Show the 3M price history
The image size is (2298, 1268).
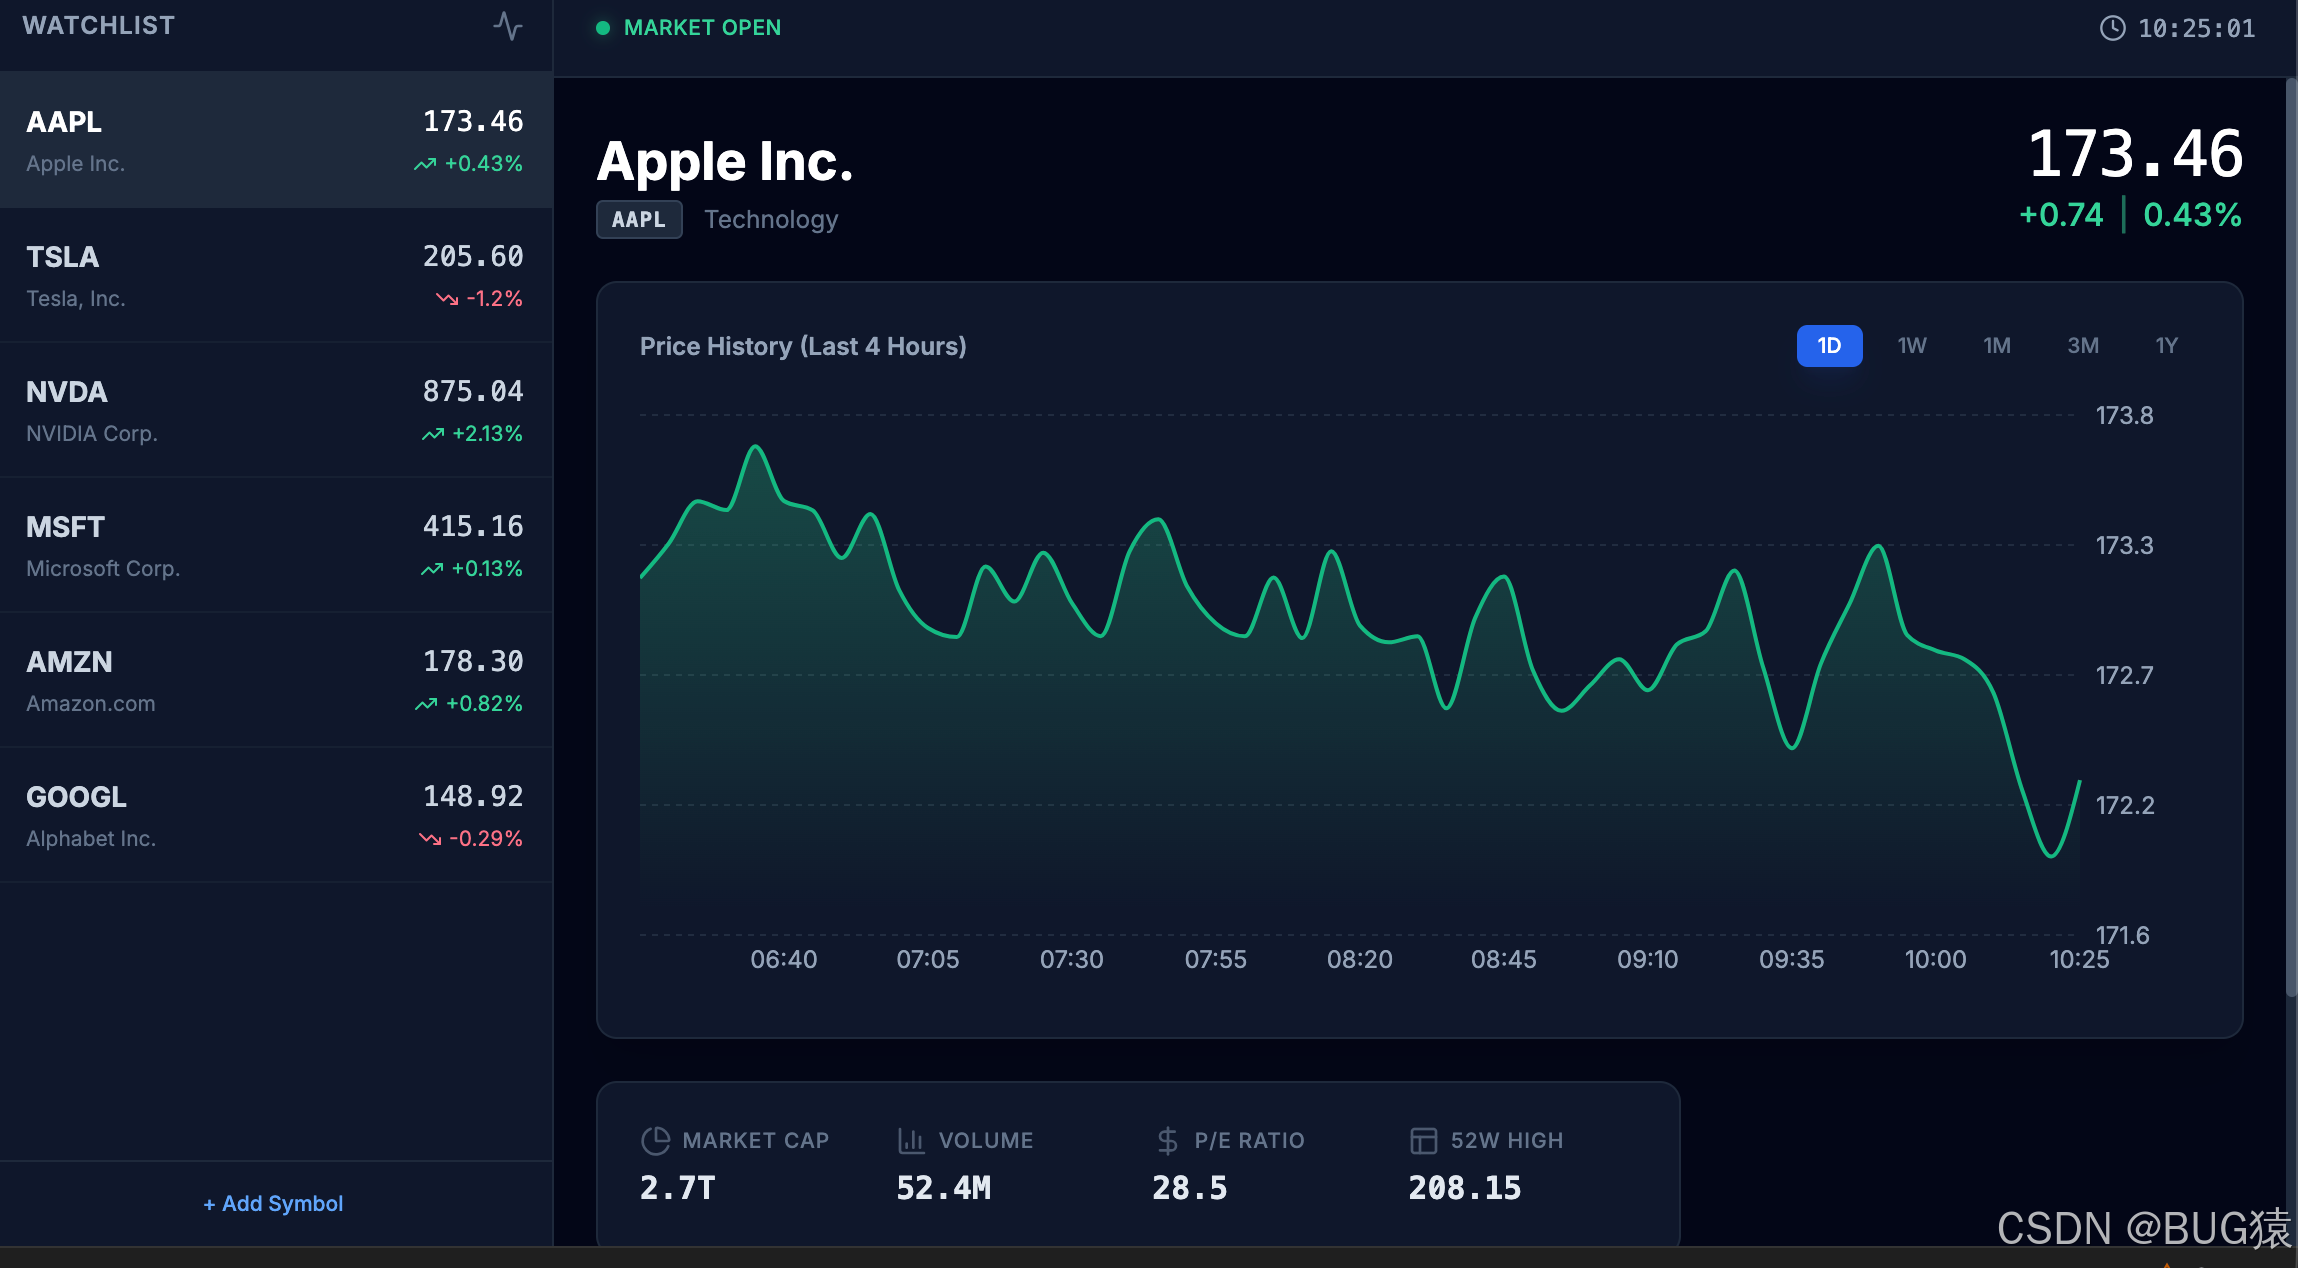[2082, 346]
